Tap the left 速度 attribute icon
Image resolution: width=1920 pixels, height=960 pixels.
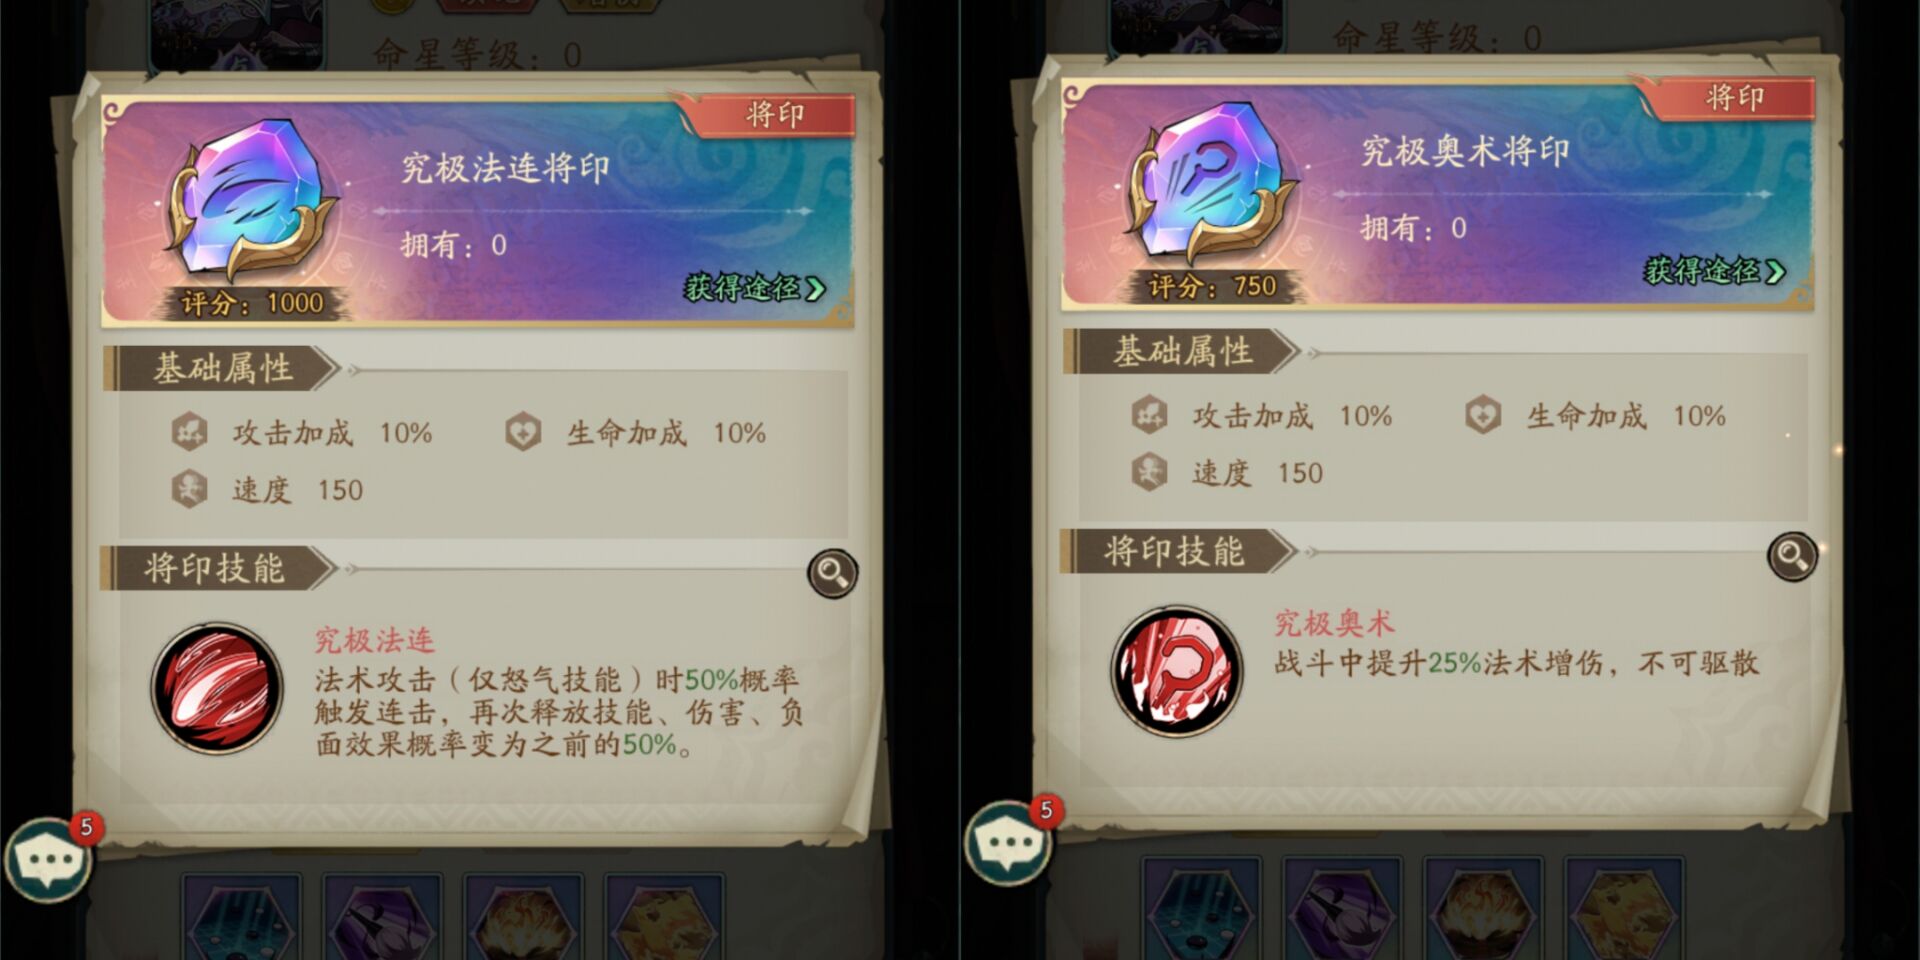pyautogui.click(x=190, y=490)
